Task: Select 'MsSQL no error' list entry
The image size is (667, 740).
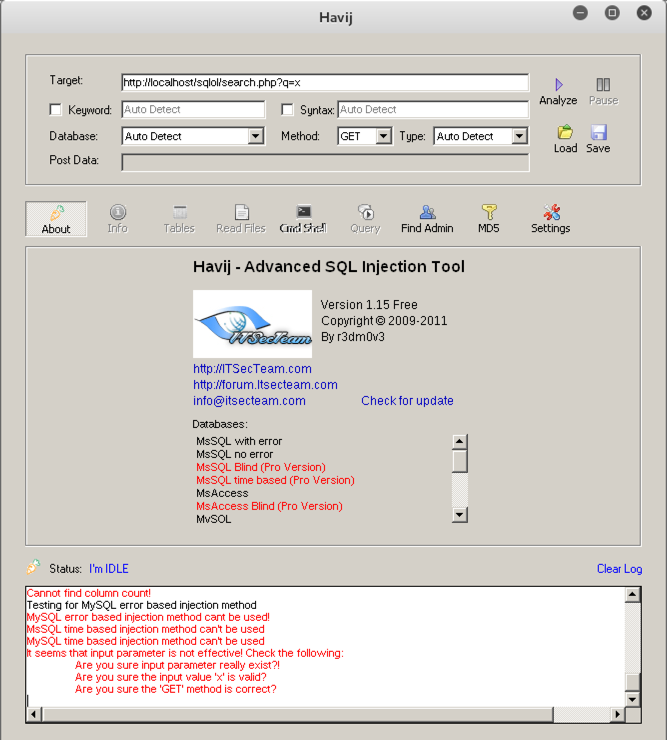Action: click(235, 454)
